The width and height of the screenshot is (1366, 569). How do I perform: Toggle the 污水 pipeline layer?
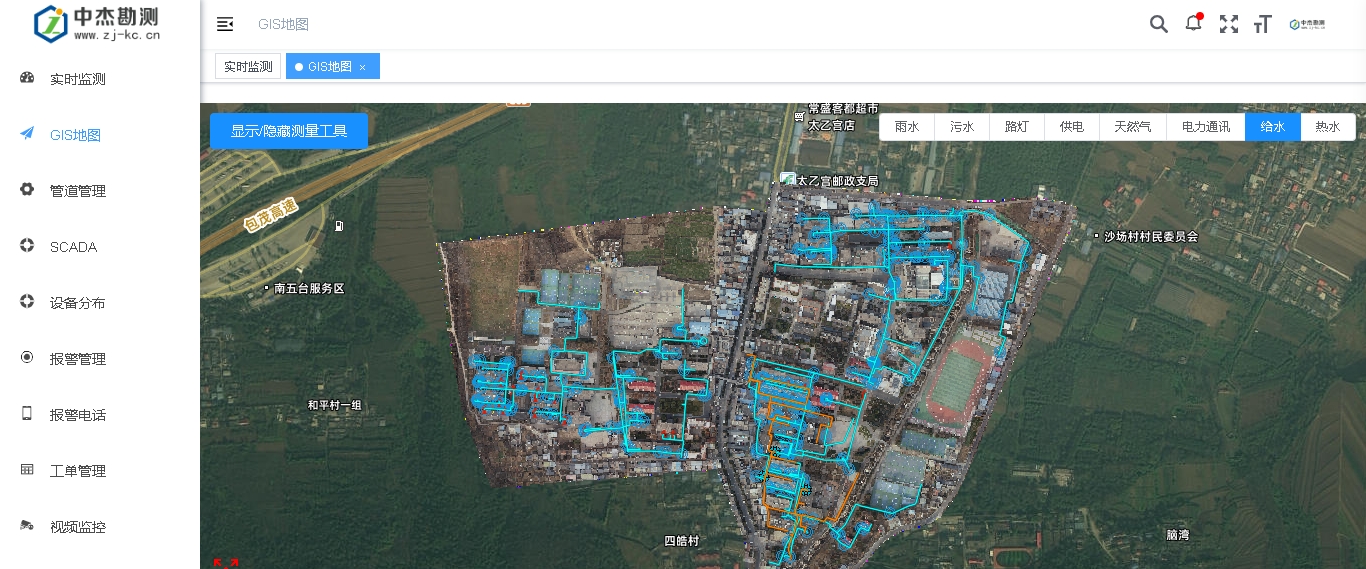click(962, 127)
